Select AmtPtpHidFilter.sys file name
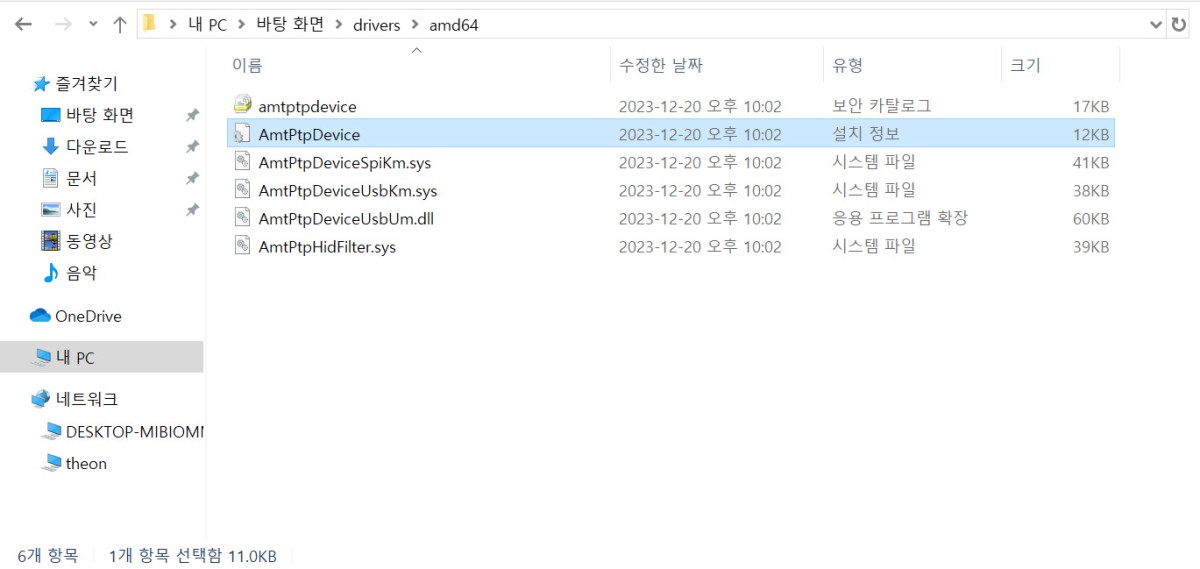1200x569 pixels. 327,246
